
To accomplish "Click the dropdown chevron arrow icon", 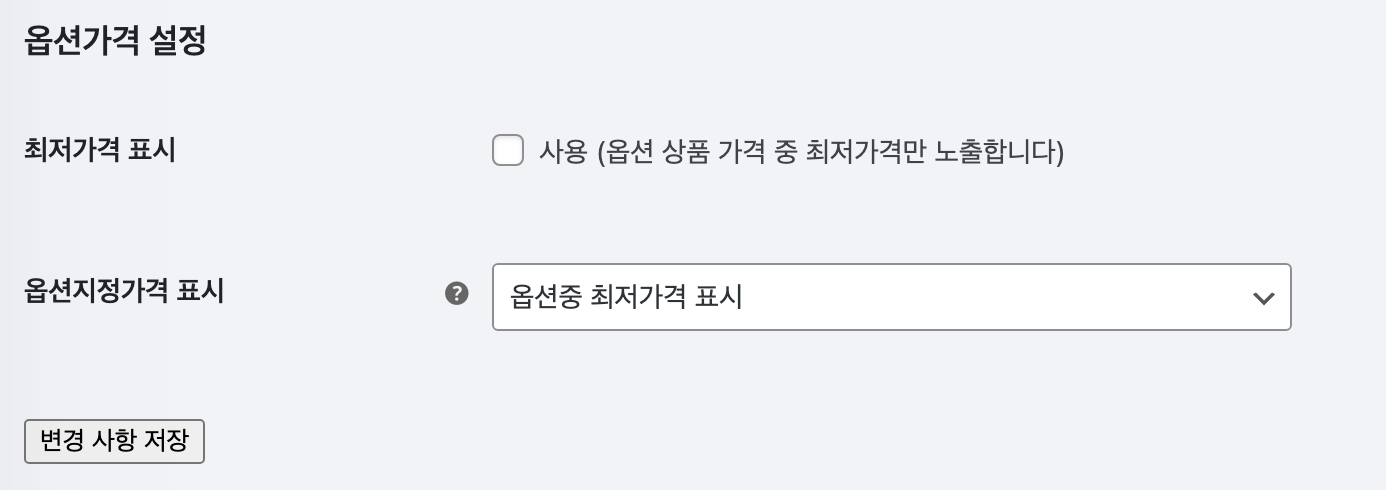I will tap(1264, 298).
